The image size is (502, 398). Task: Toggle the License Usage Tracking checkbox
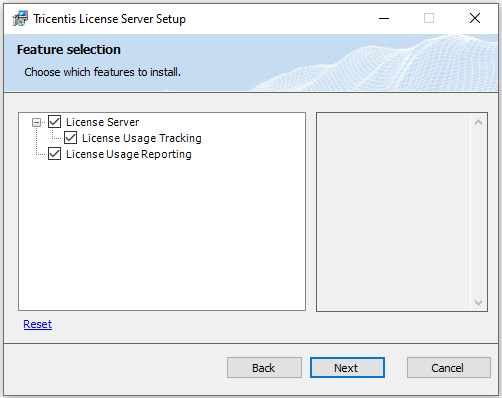pos(70,138)
